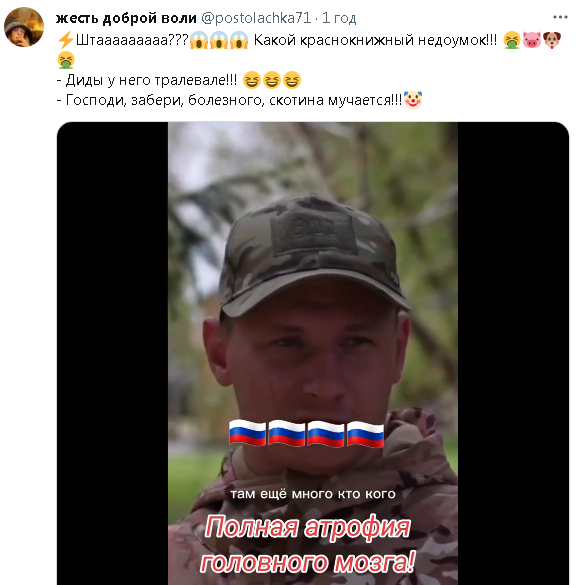The image size is (577, 585).
Task: Open the profile name "жесть доброй воли"
Action: click(126, 18)
